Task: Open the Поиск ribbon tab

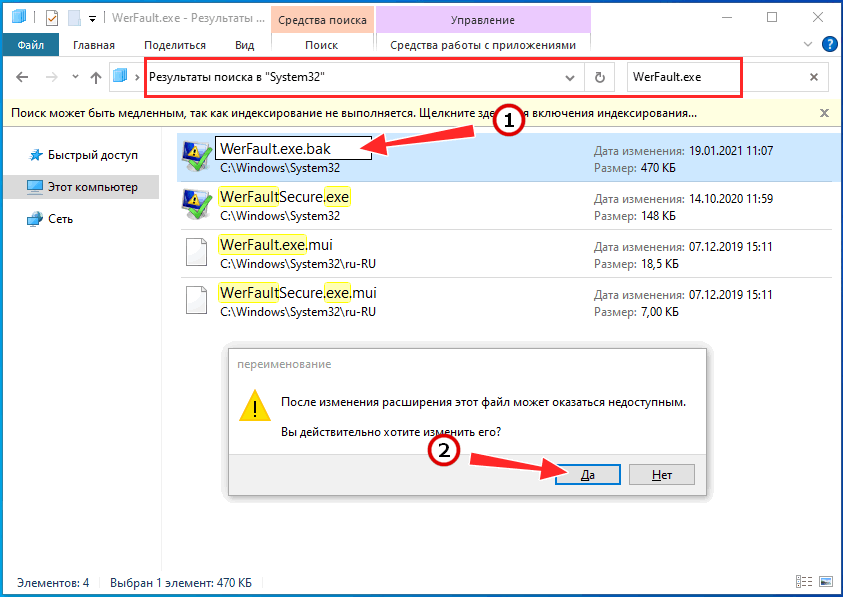Action: tap(322, 45)
